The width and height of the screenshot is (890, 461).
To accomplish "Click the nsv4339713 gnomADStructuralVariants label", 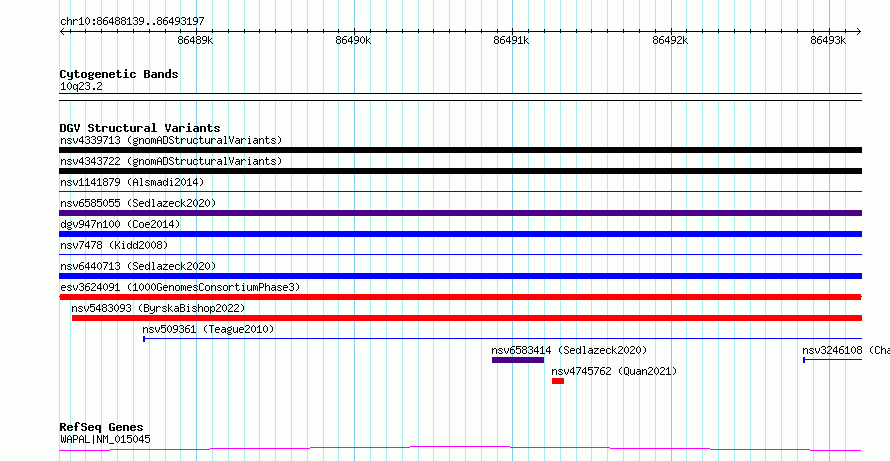I will [171, 140].
